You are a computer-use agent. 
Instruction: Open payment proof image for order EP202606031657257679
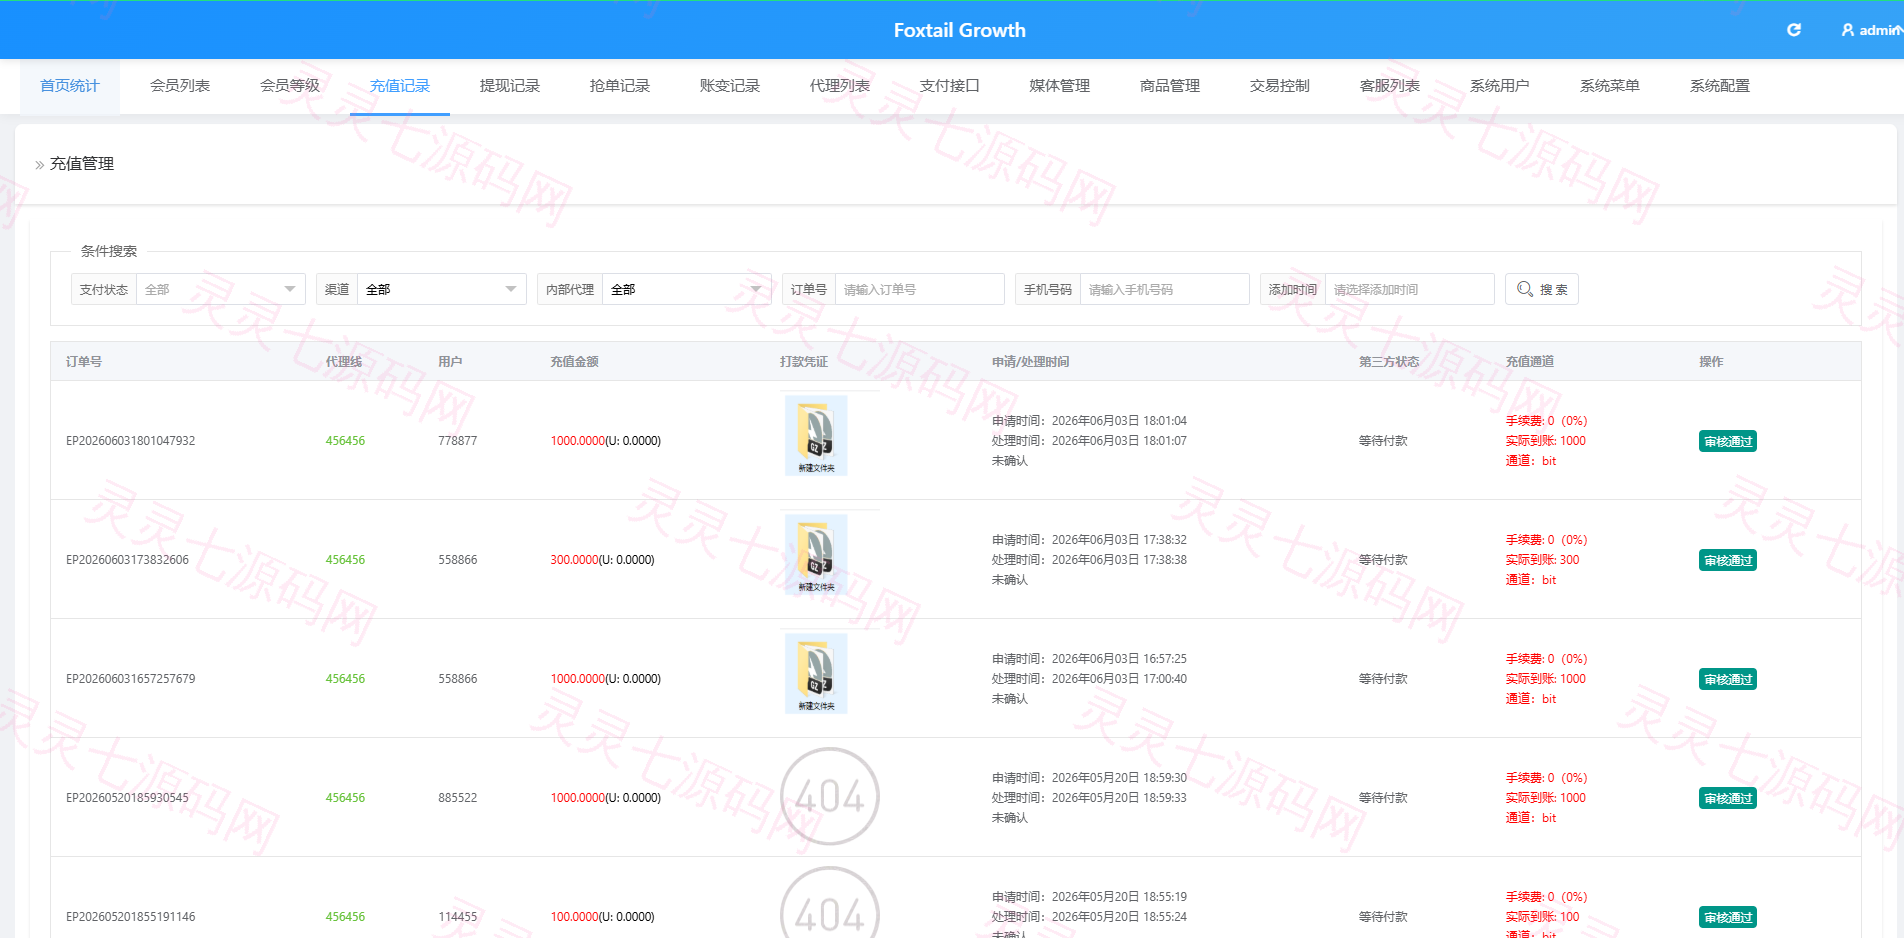[x=816, y=673]
